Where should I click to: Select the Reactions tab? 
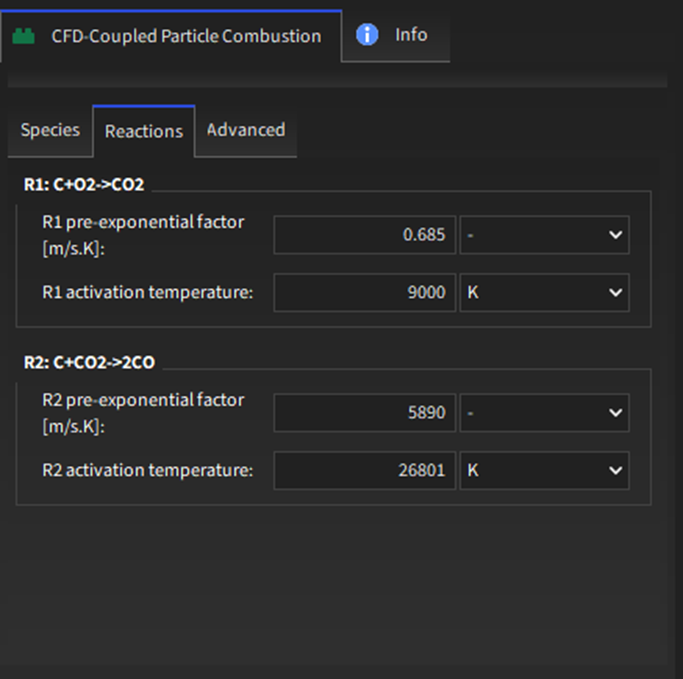(144, 131)
